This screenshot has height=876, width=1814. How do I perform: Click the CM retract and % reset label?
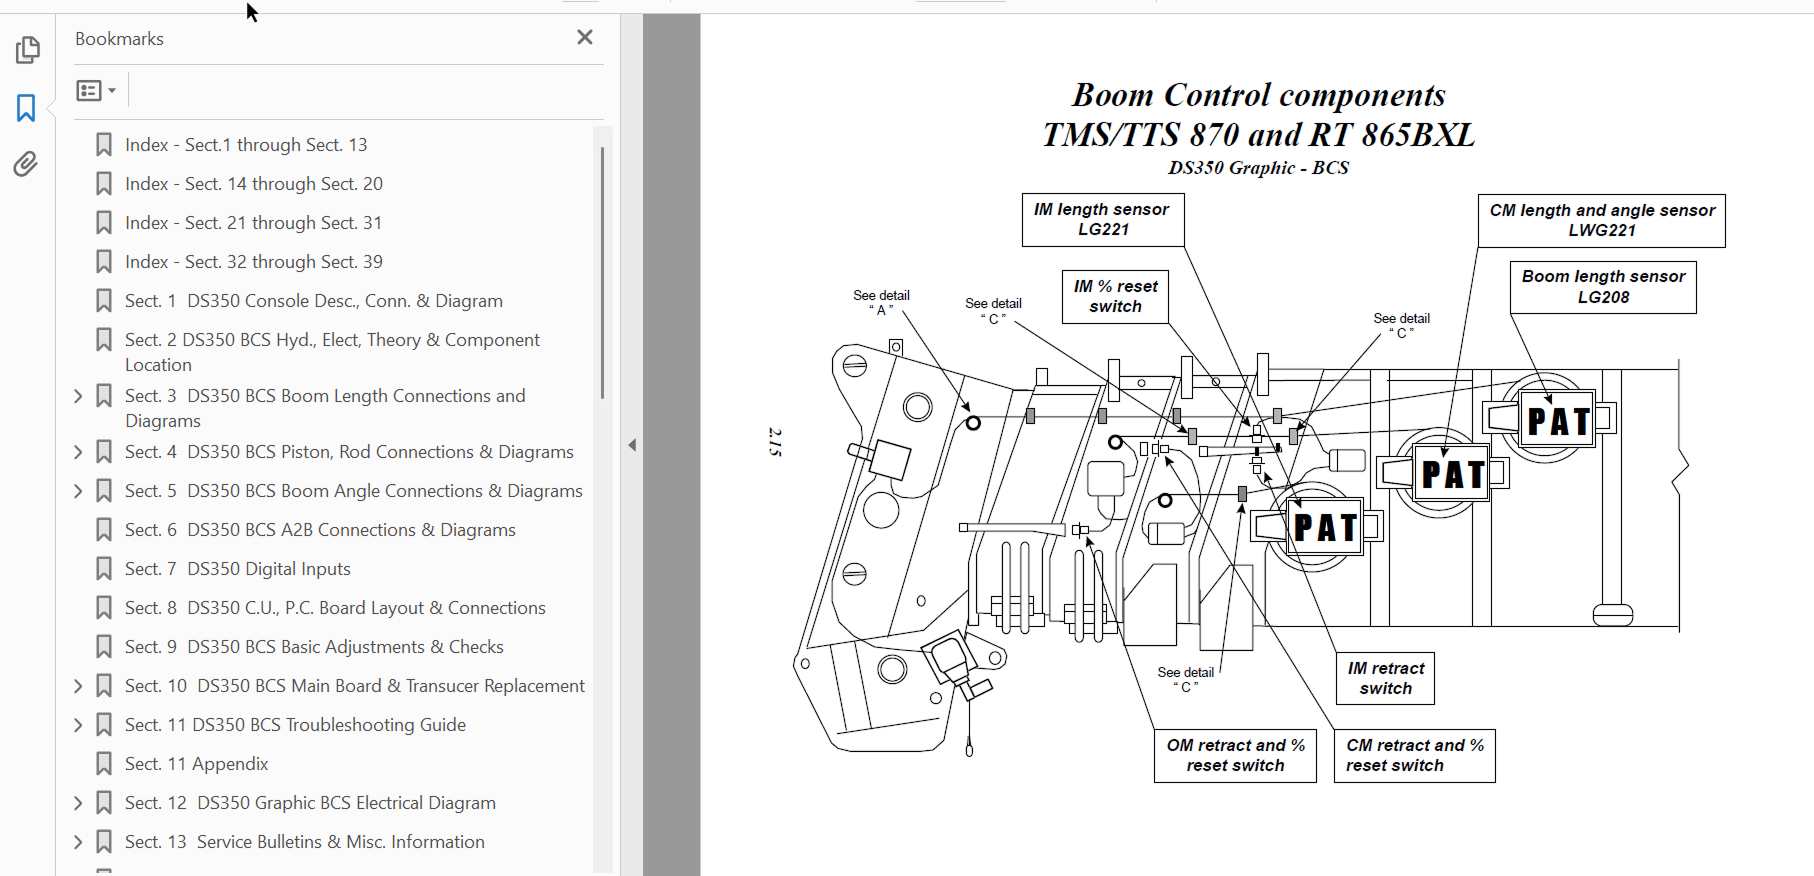click(1415, 755)
